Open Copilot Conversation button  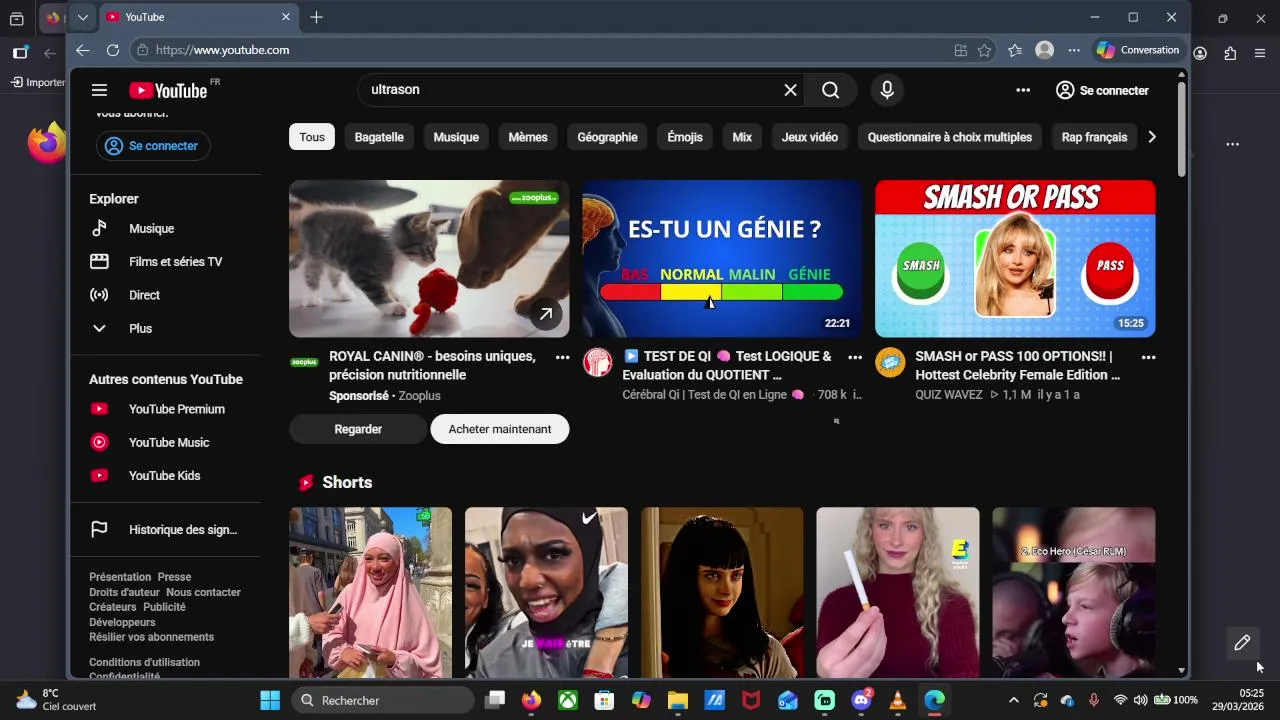tap(1138, 50)
